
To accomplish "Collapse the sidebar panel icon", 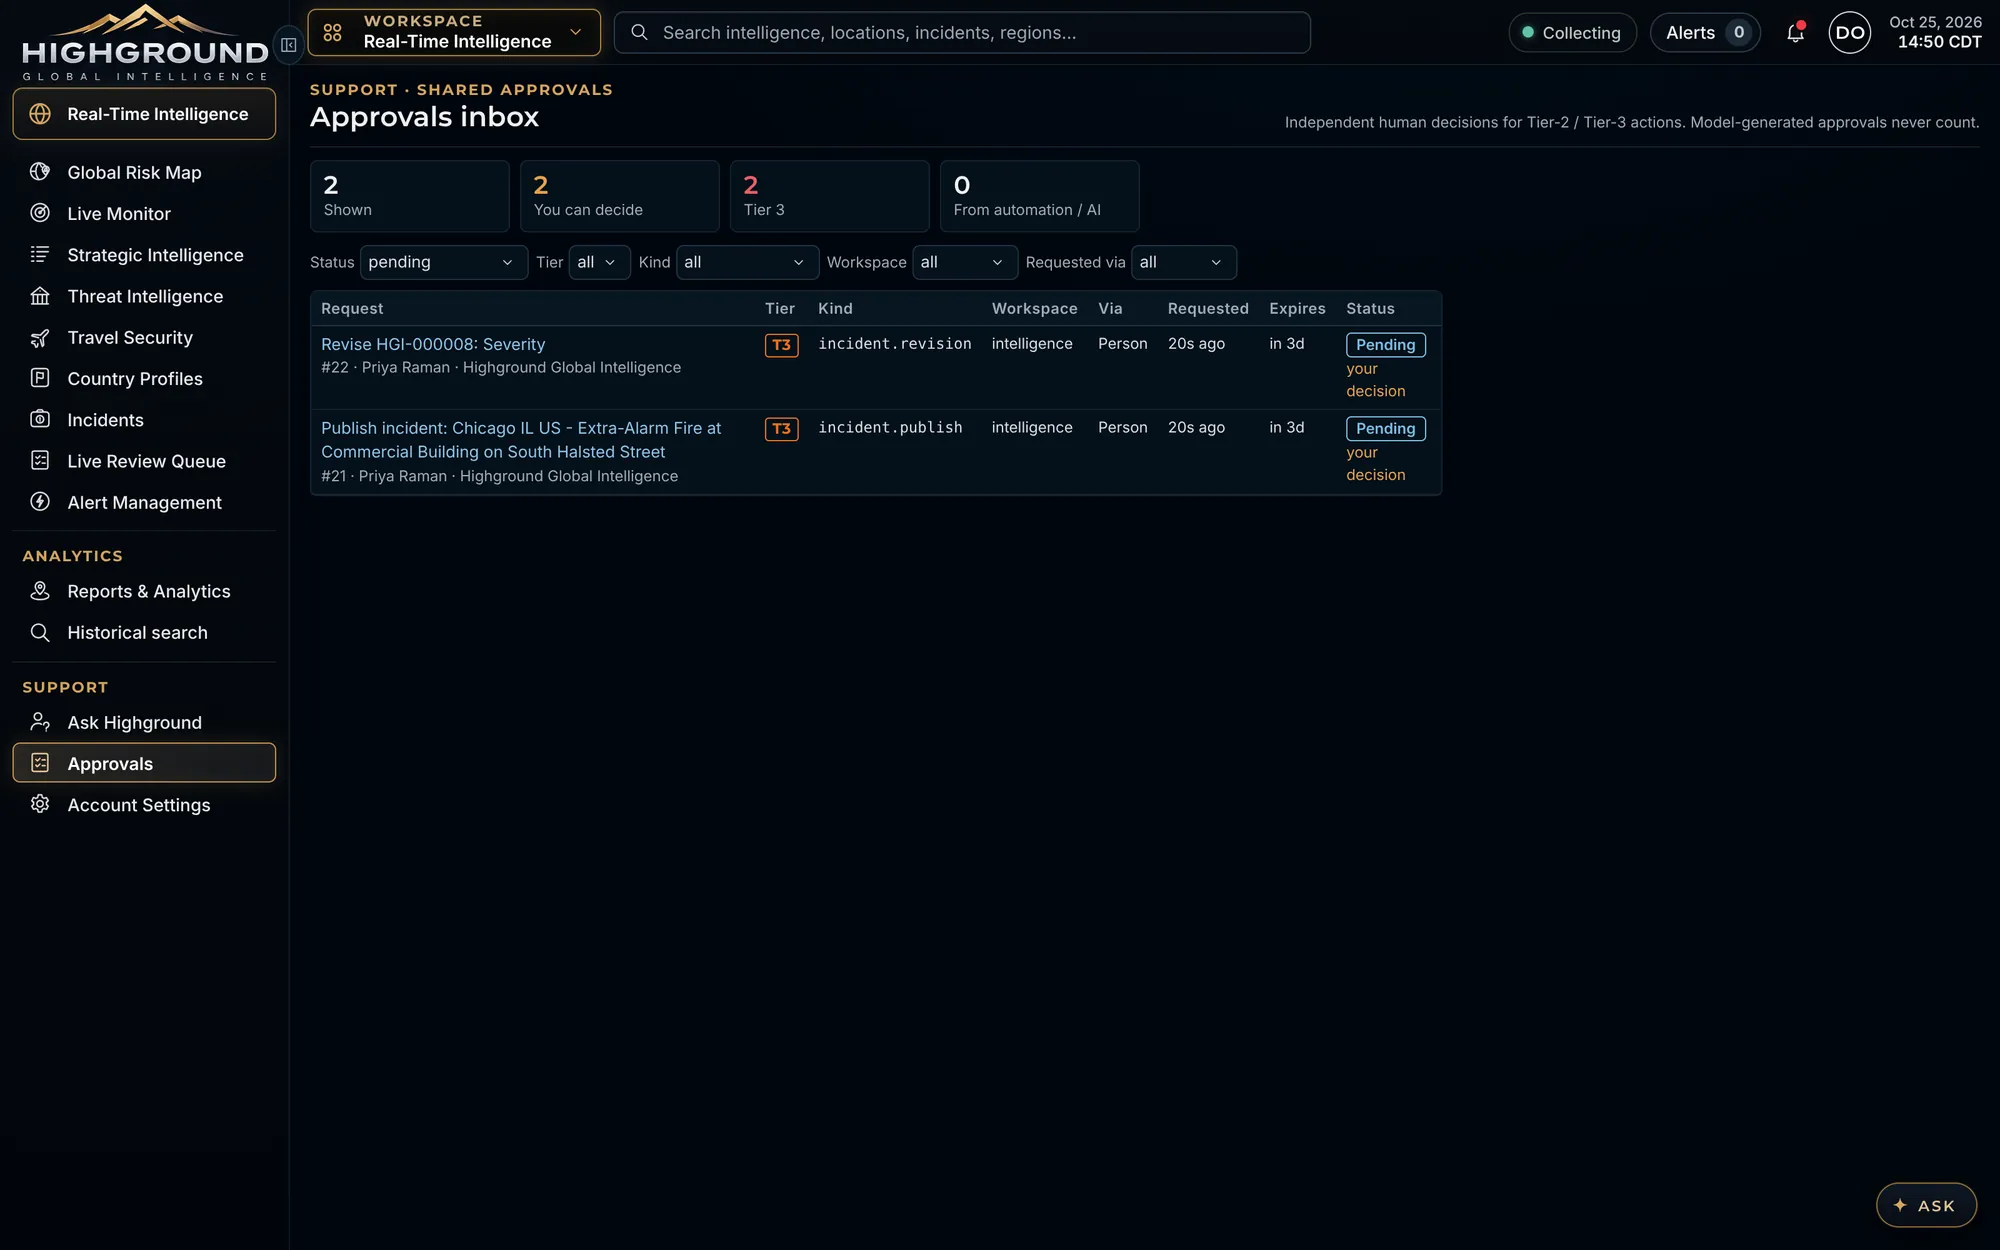I will coord(288,45).
